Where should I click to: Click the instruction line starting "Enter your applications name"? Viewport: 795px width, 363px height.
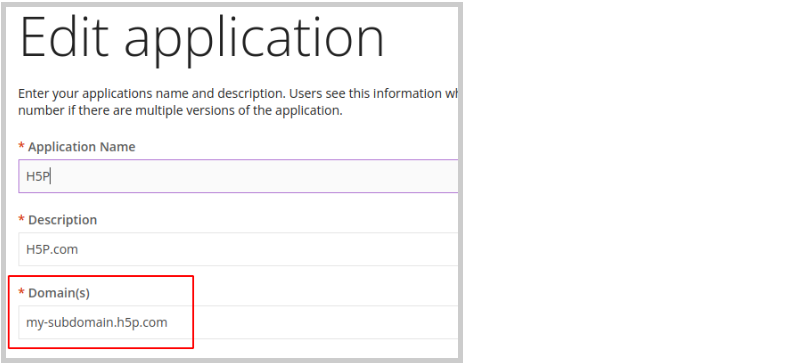(x=238, y=94)
